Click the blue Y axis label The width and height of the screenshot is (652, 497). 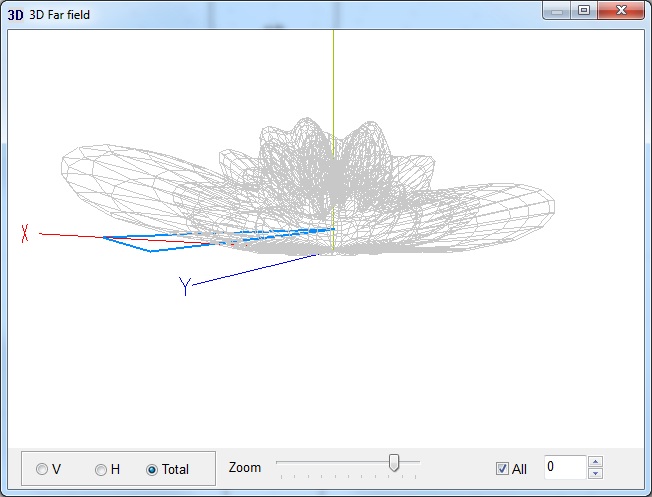185,286
